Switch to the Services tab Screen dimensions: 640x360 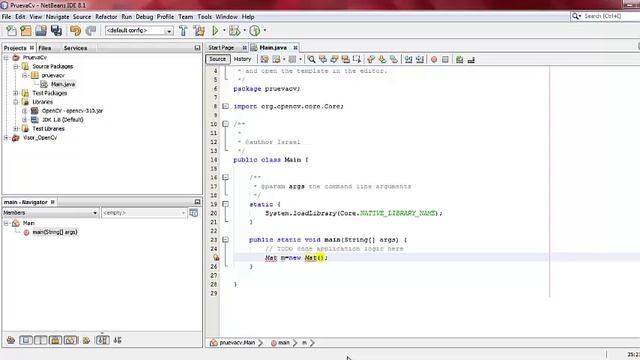point(75,48)
